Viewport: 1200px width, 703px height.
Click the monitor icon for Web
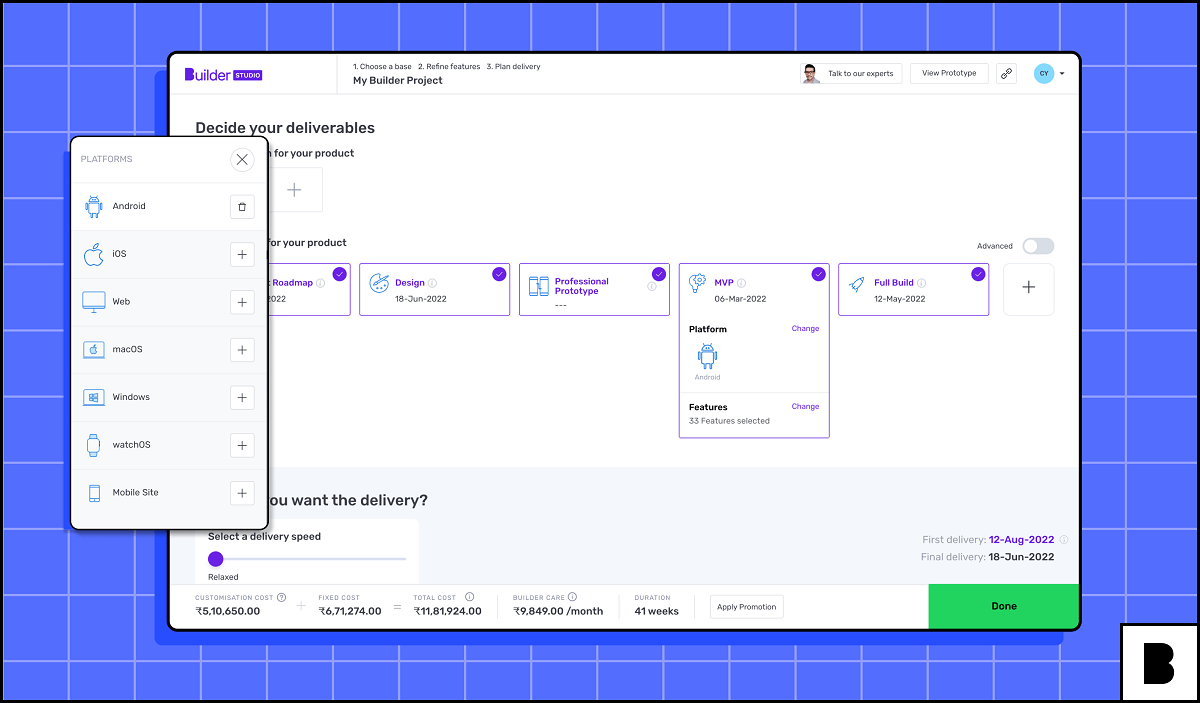point(94,302)
